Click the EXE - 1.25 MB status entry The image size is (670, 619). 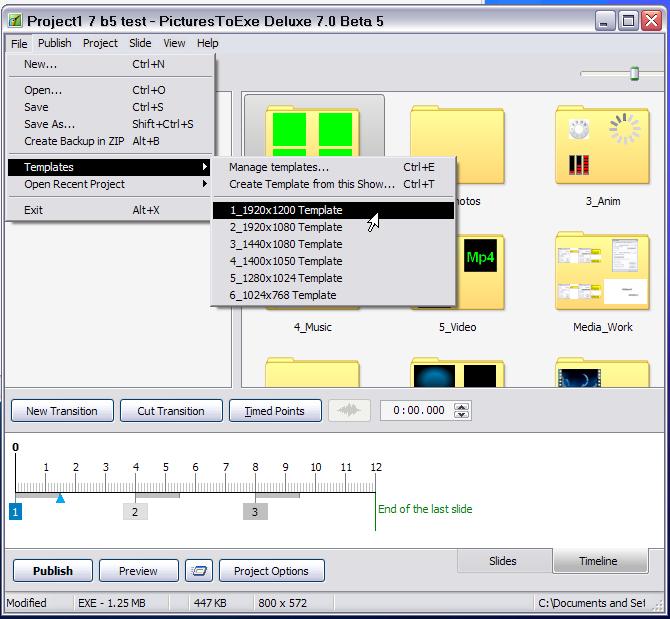[112, 603]
